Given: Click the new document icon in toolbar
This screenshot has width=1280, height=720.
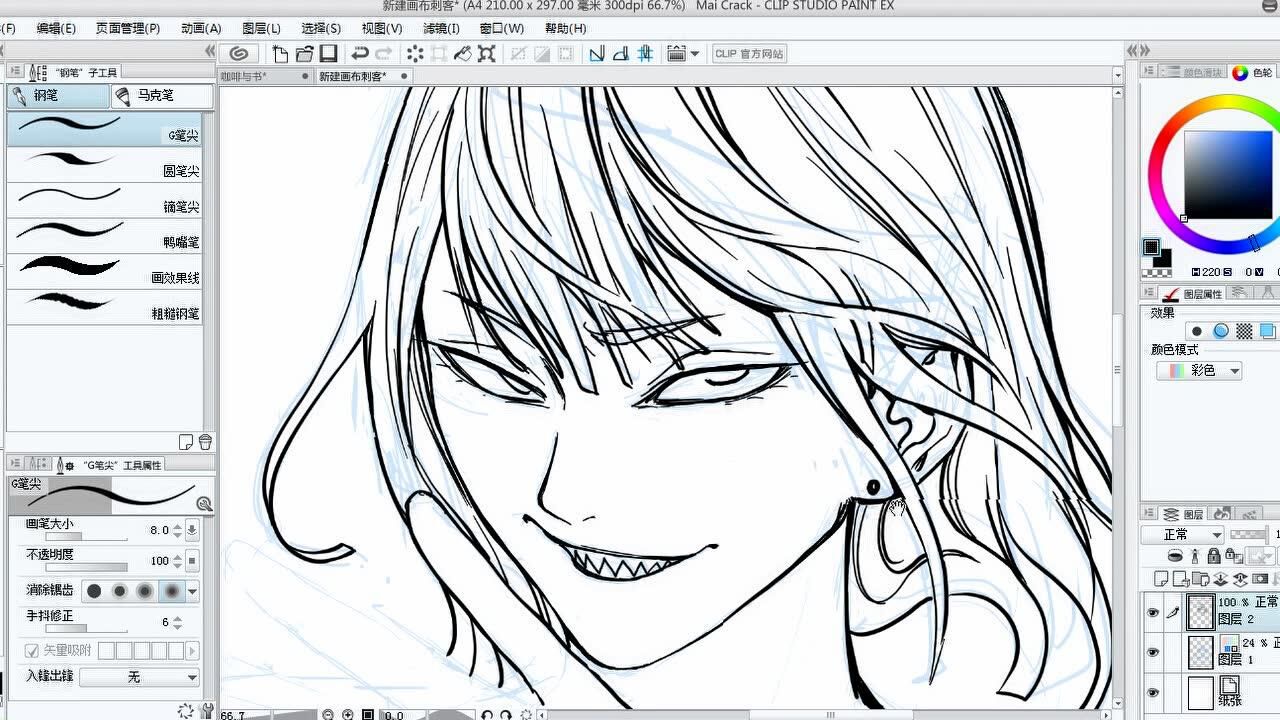Looking at the screenshot, I should point(280,54).
